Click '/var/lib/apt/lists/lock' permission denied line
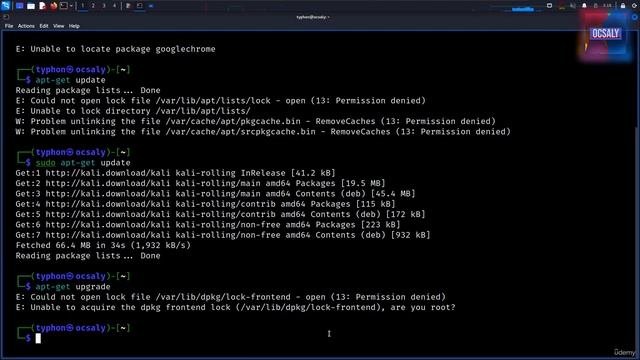Image resolution: width=640 pixels, height=360 pixels. pyautogui.click(x=220, y=100)
